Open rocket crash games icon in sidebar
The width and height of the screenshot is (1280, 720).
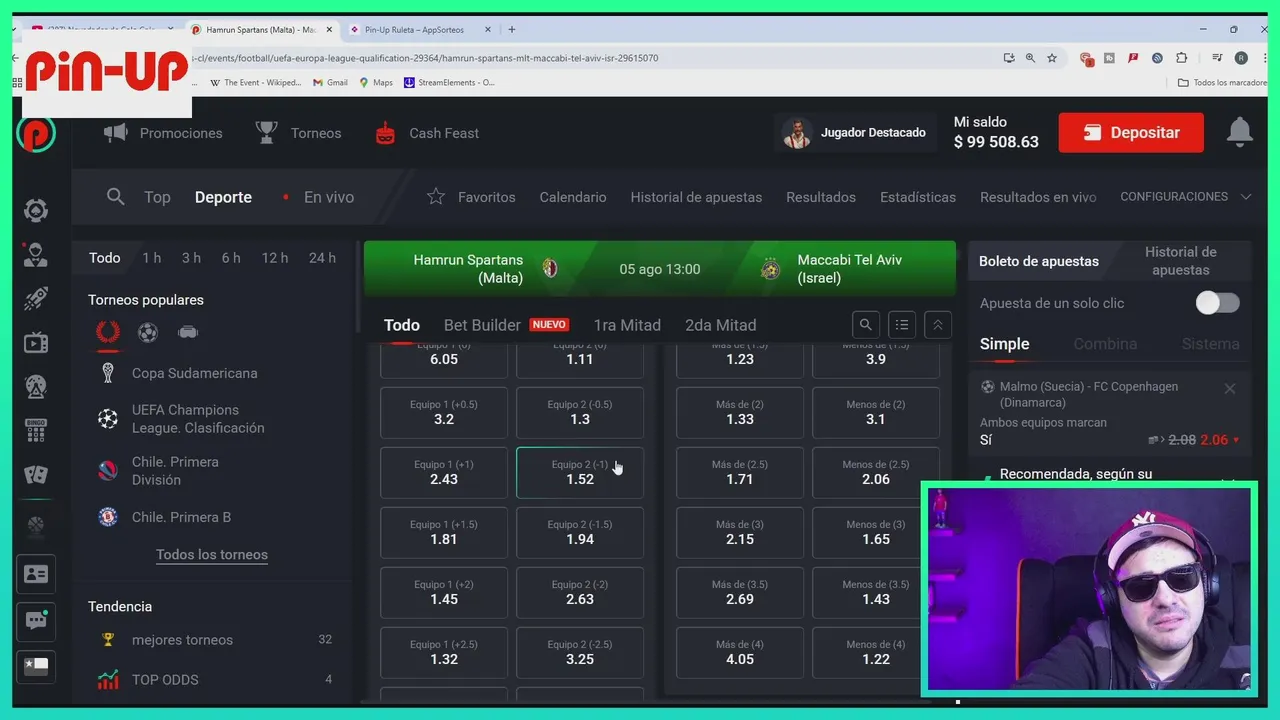coord(36,299)
